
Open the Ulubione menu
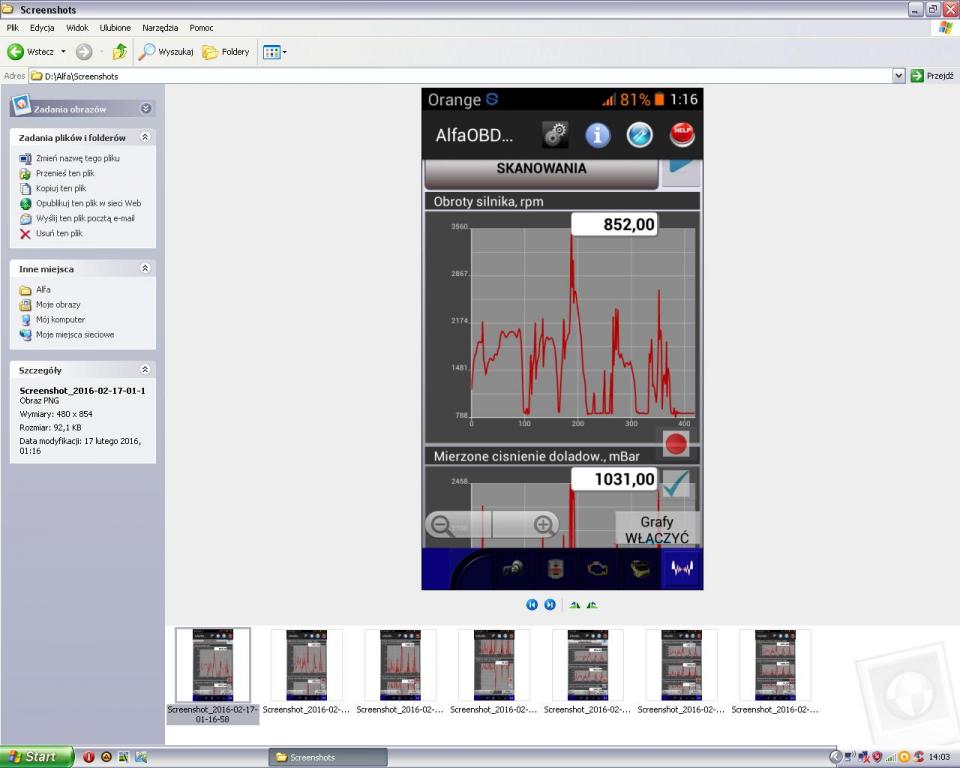pos(115,28)
